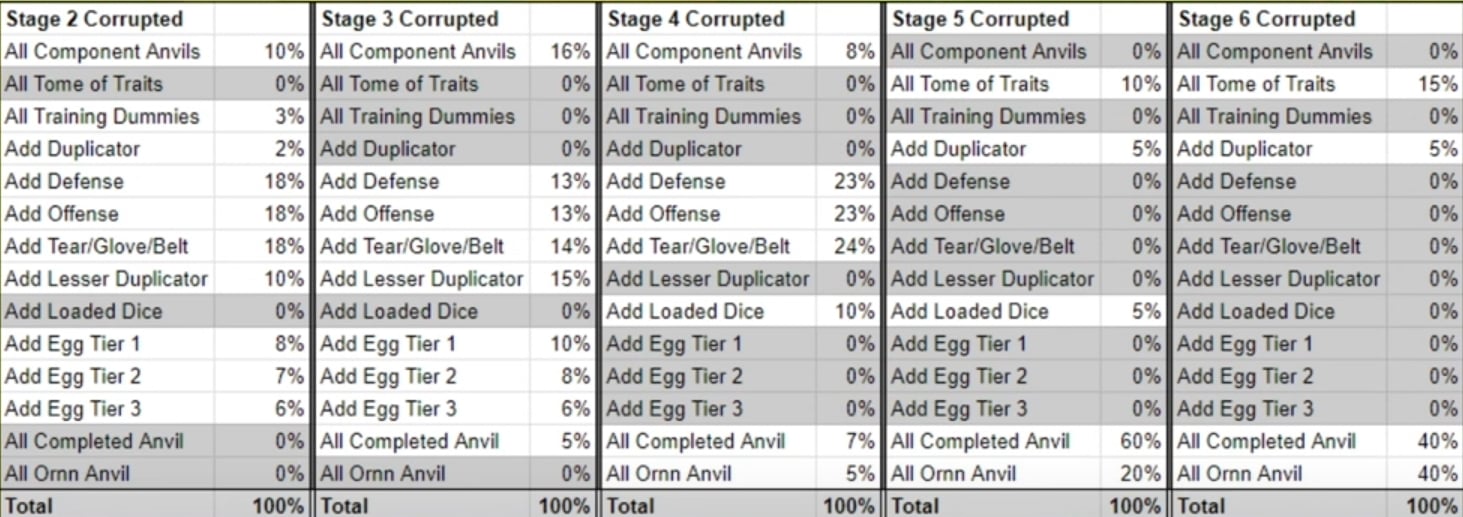Select Stage 6 Add Duplicator label cell
1463x517 pixels.
pos(1244,149)
